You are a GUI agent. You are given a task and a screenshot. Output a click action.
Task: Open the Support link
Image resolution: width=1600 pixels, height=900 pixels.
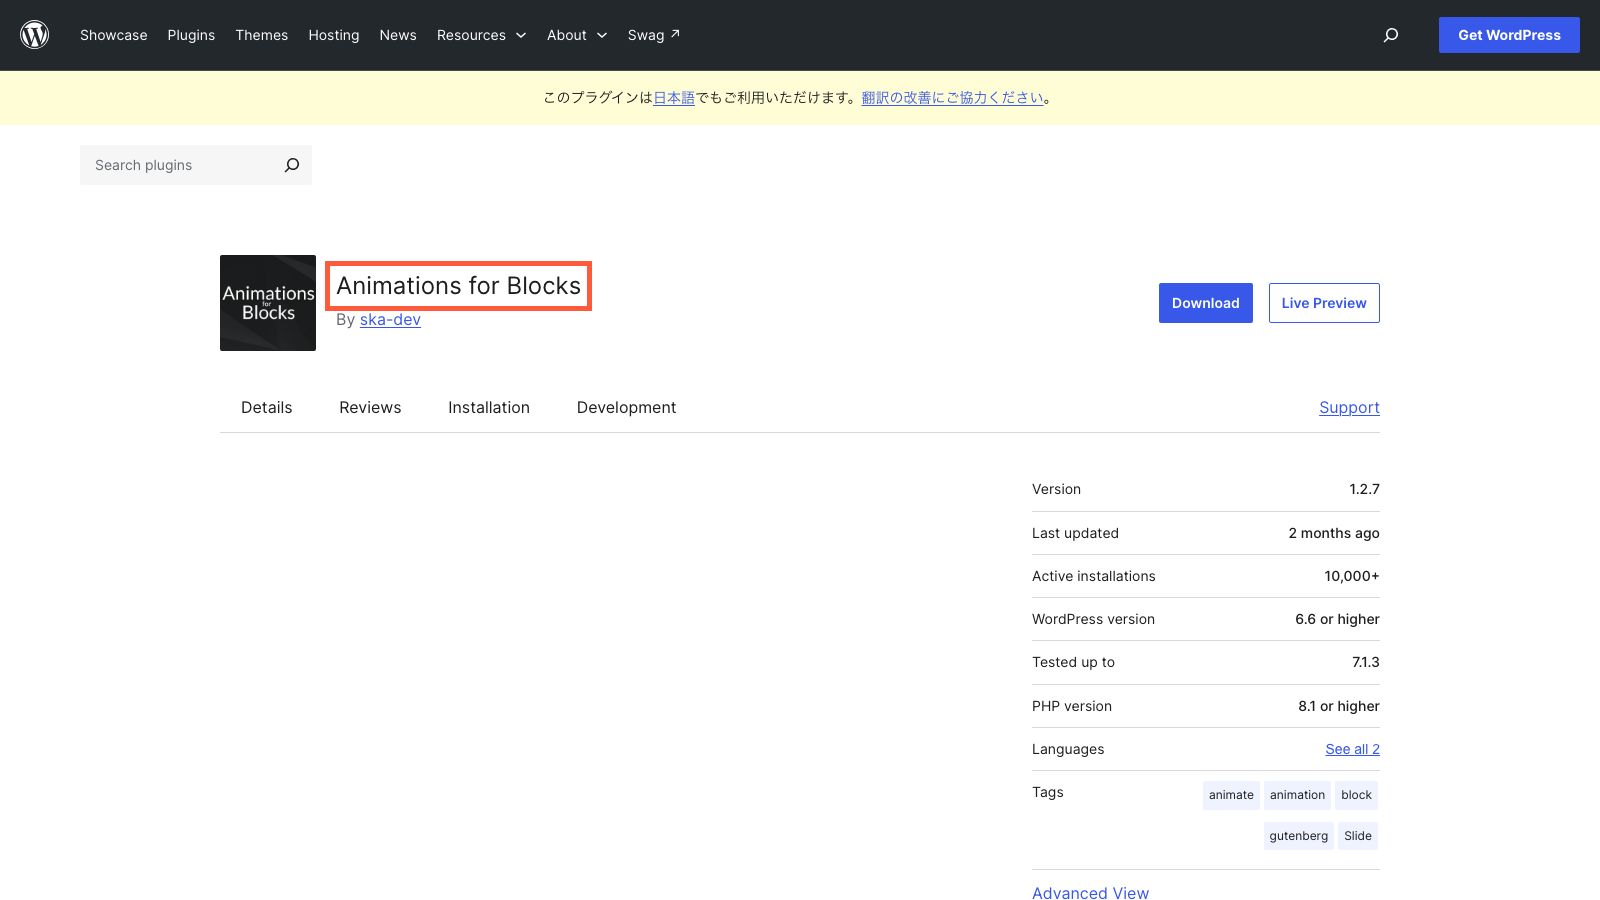(1349, 408)
